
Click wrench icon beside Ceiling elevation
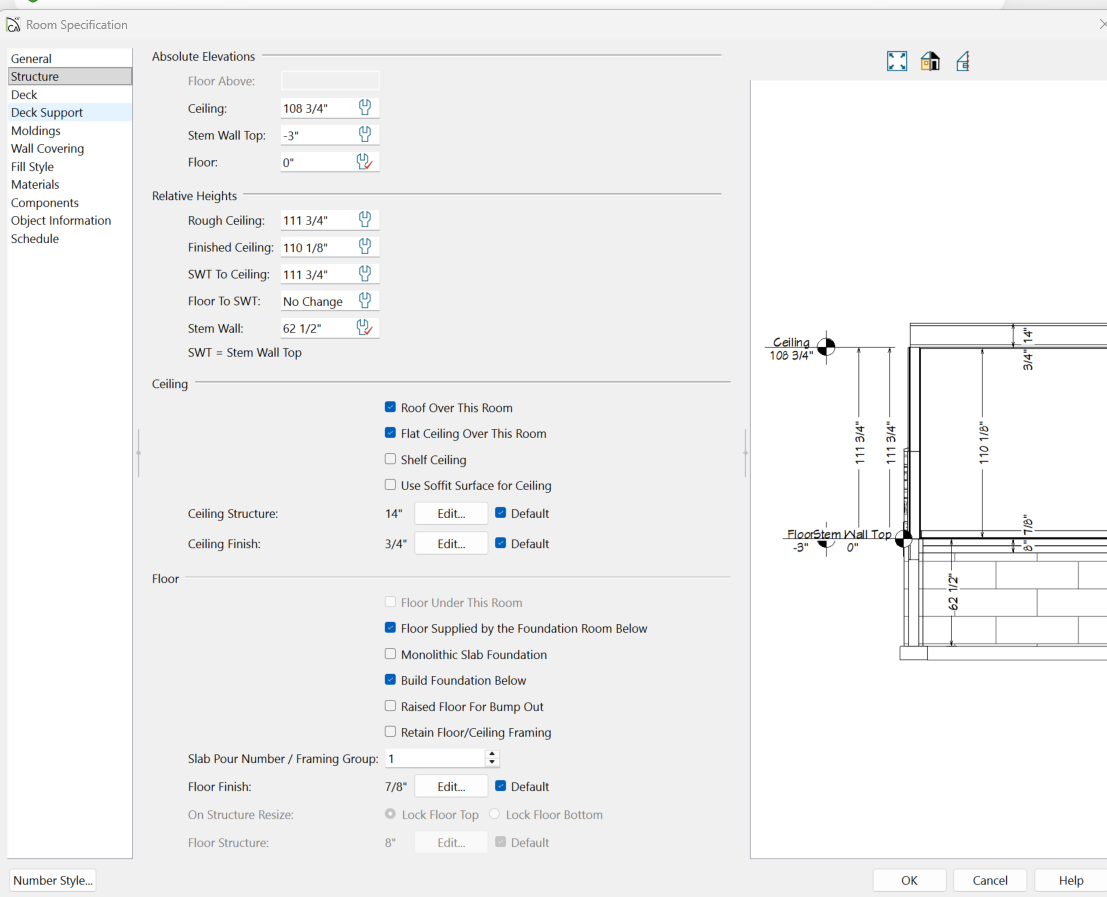[x=365, y=108]
